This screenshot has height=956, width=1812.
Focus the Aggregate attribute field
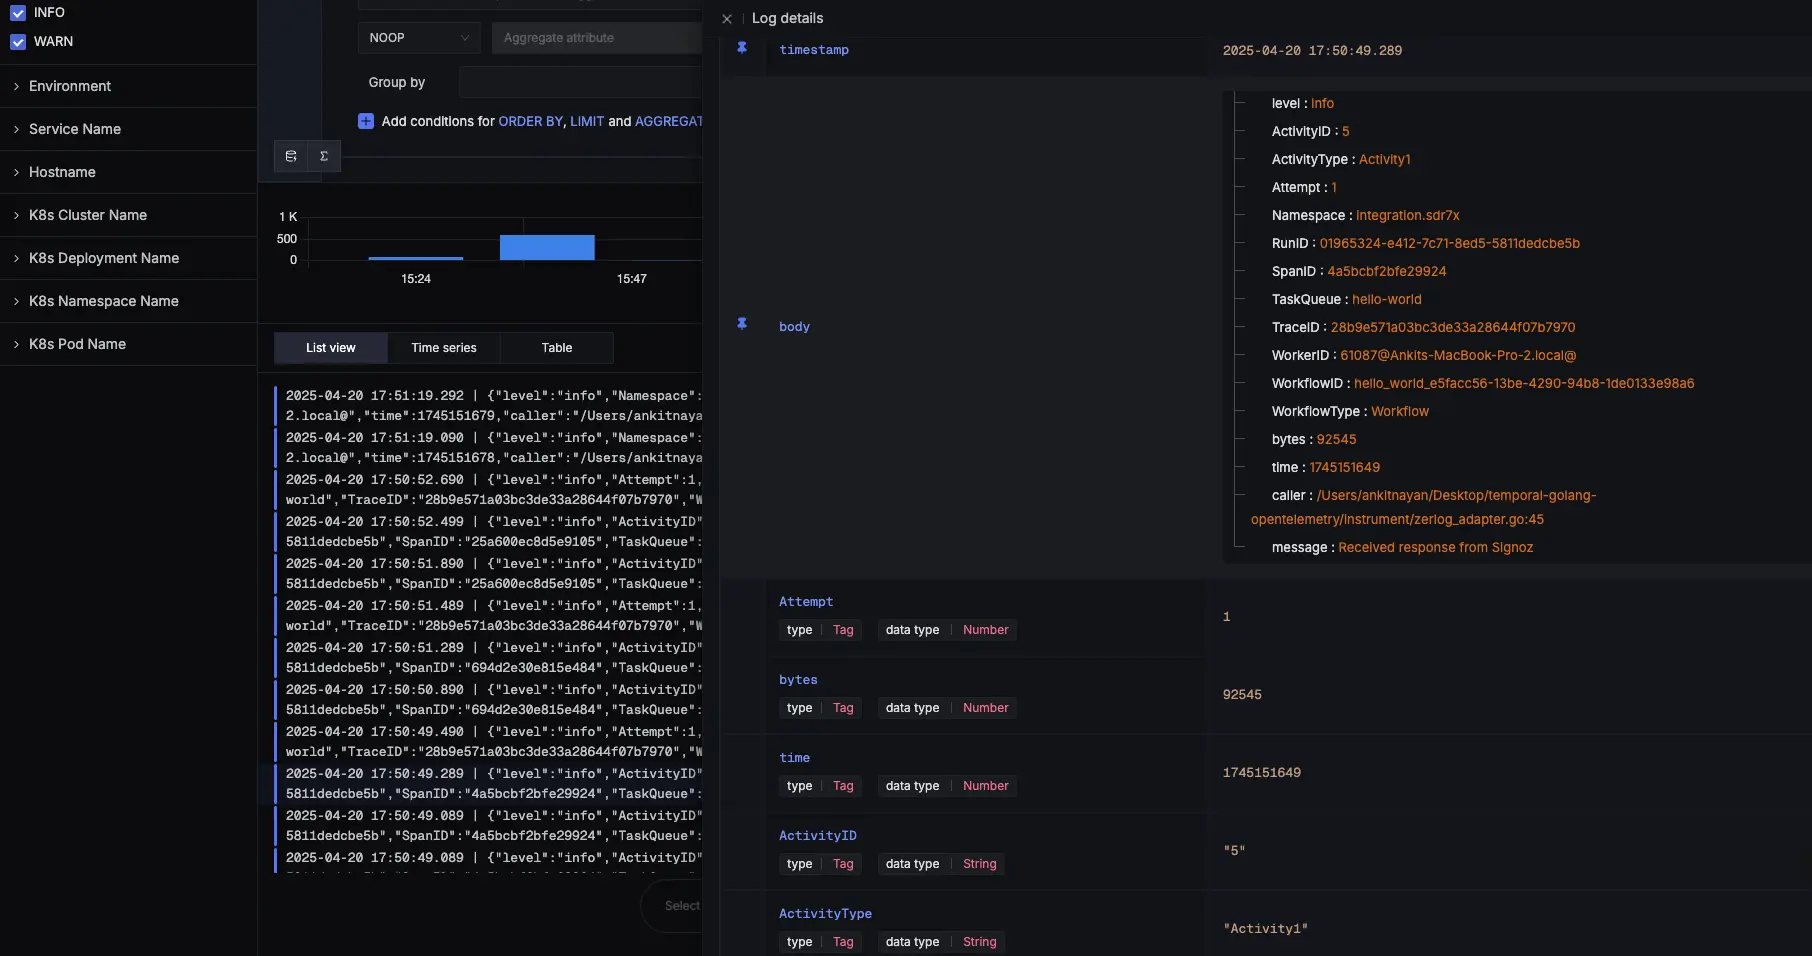pos(597,38)
